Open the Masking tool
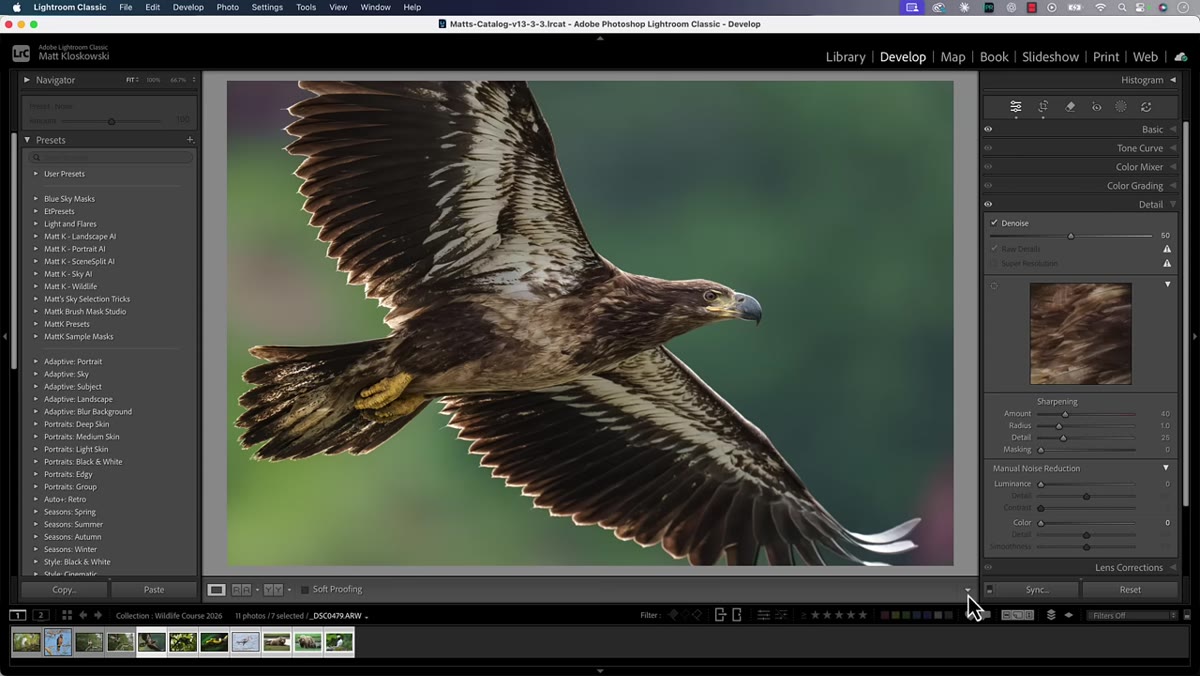 (1121, 106)
